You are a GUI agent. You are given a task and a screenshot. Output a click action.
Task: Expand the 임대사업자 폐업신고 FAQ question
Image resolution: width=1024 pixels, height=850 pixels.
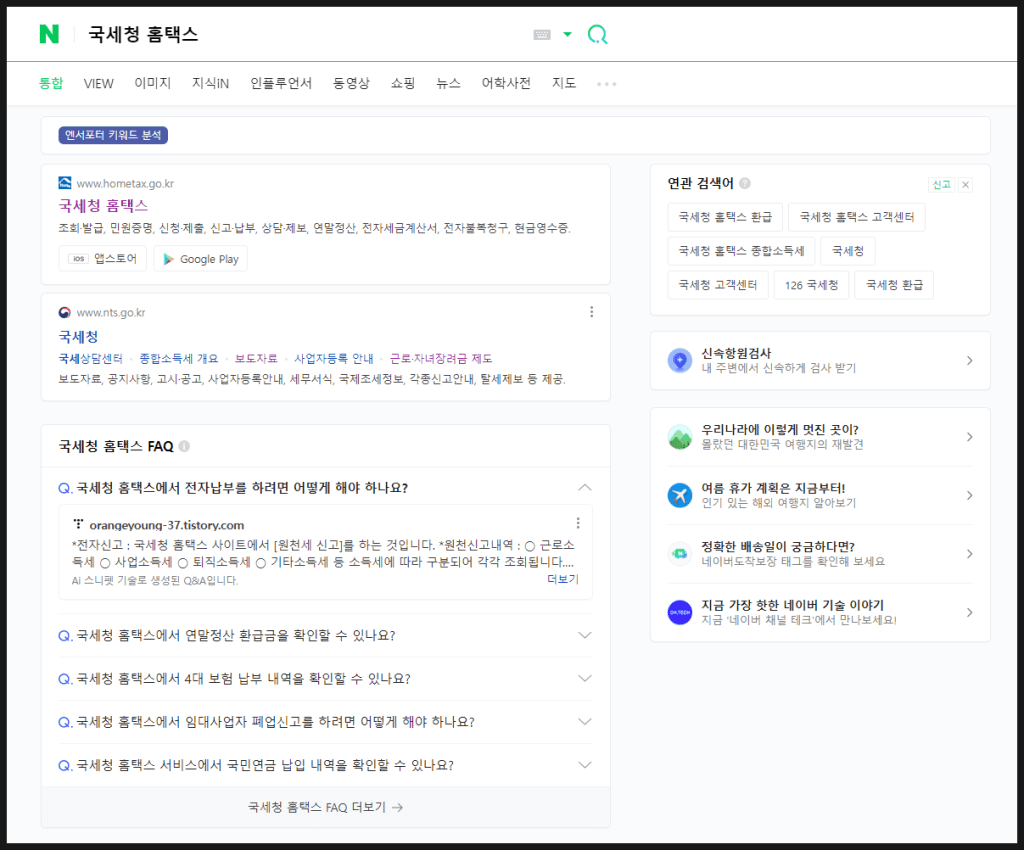click(585, 722)
